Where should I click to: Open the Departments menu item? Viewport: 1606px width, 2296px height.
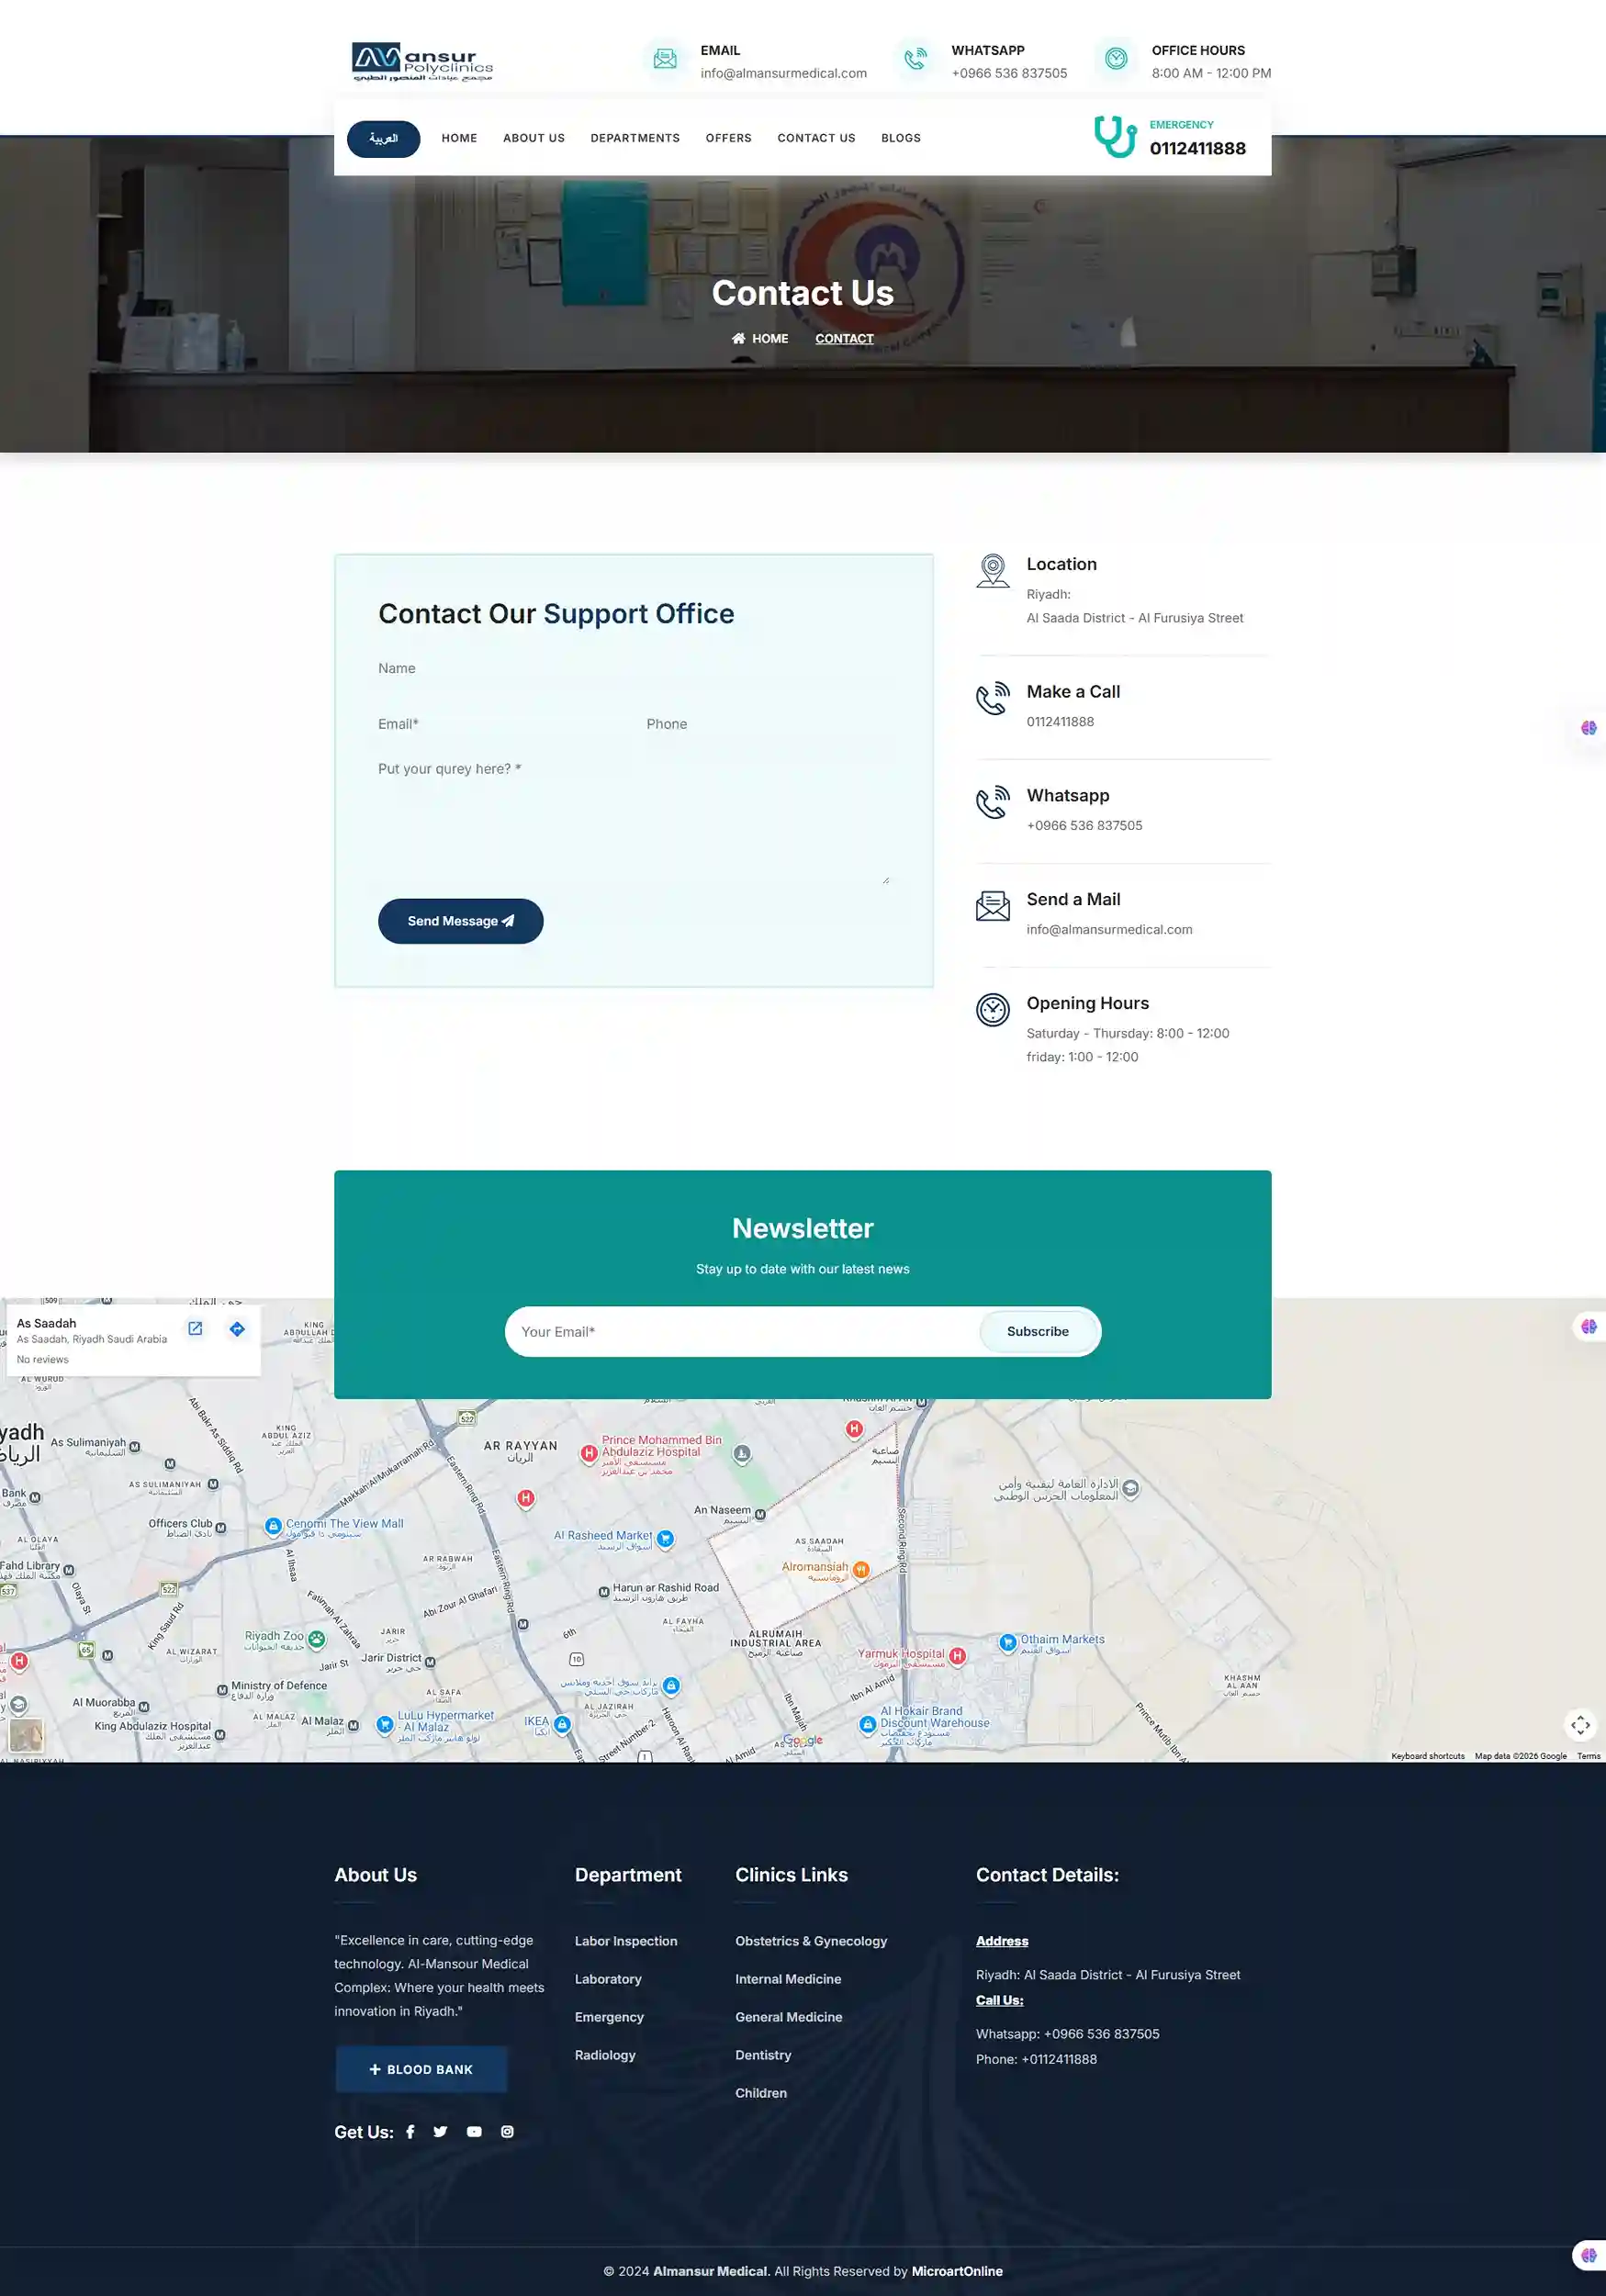click(x=635, y=138)
